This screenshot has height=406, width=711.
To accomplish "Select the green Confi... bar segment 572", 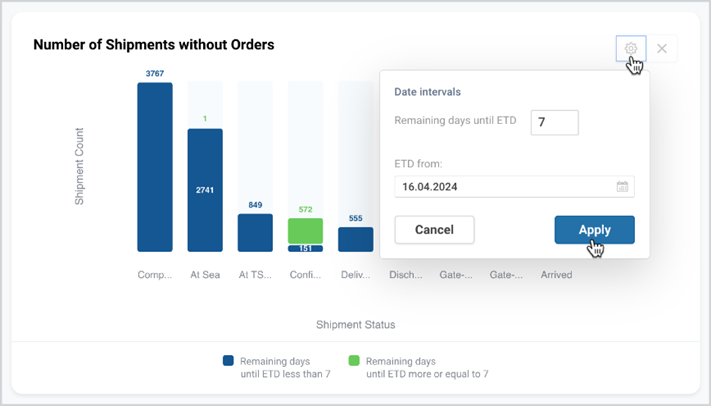I will tap(306, 231).
